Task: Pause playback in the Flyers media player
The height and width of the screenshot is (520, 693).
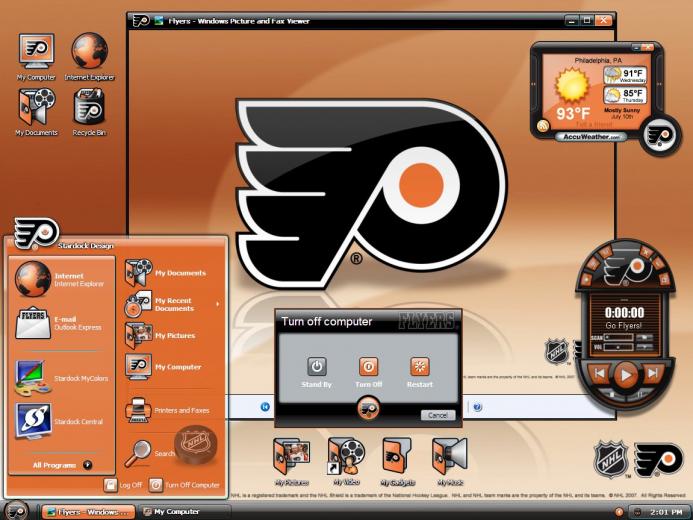Action: click(640, 394)
